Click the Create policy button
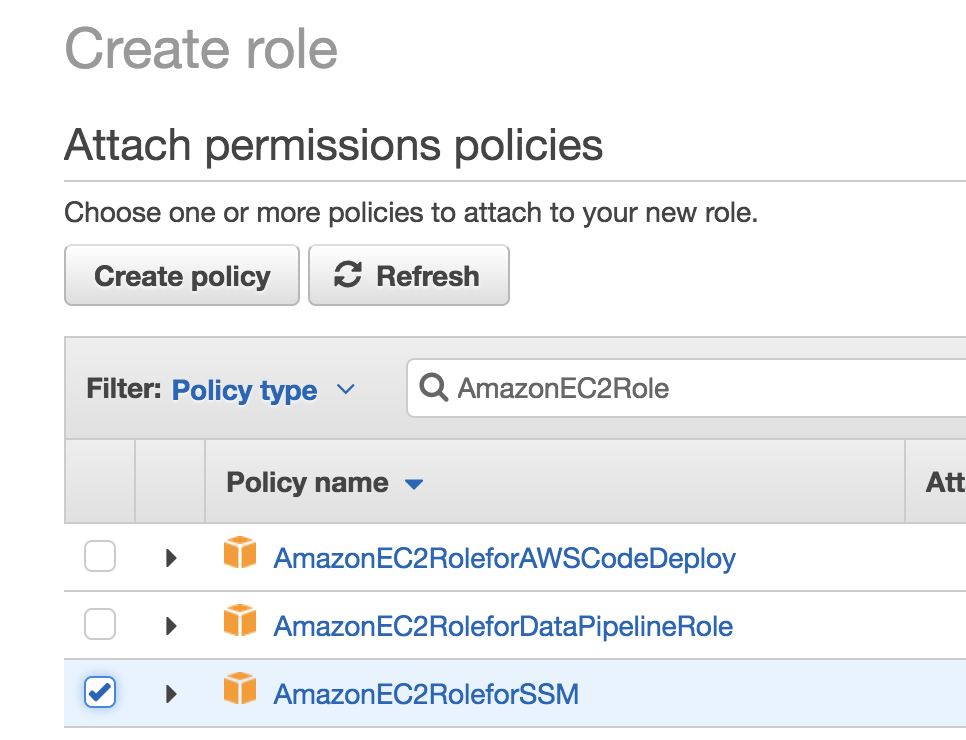This screenshot has width=966, height=740. [x=182, y=276]
